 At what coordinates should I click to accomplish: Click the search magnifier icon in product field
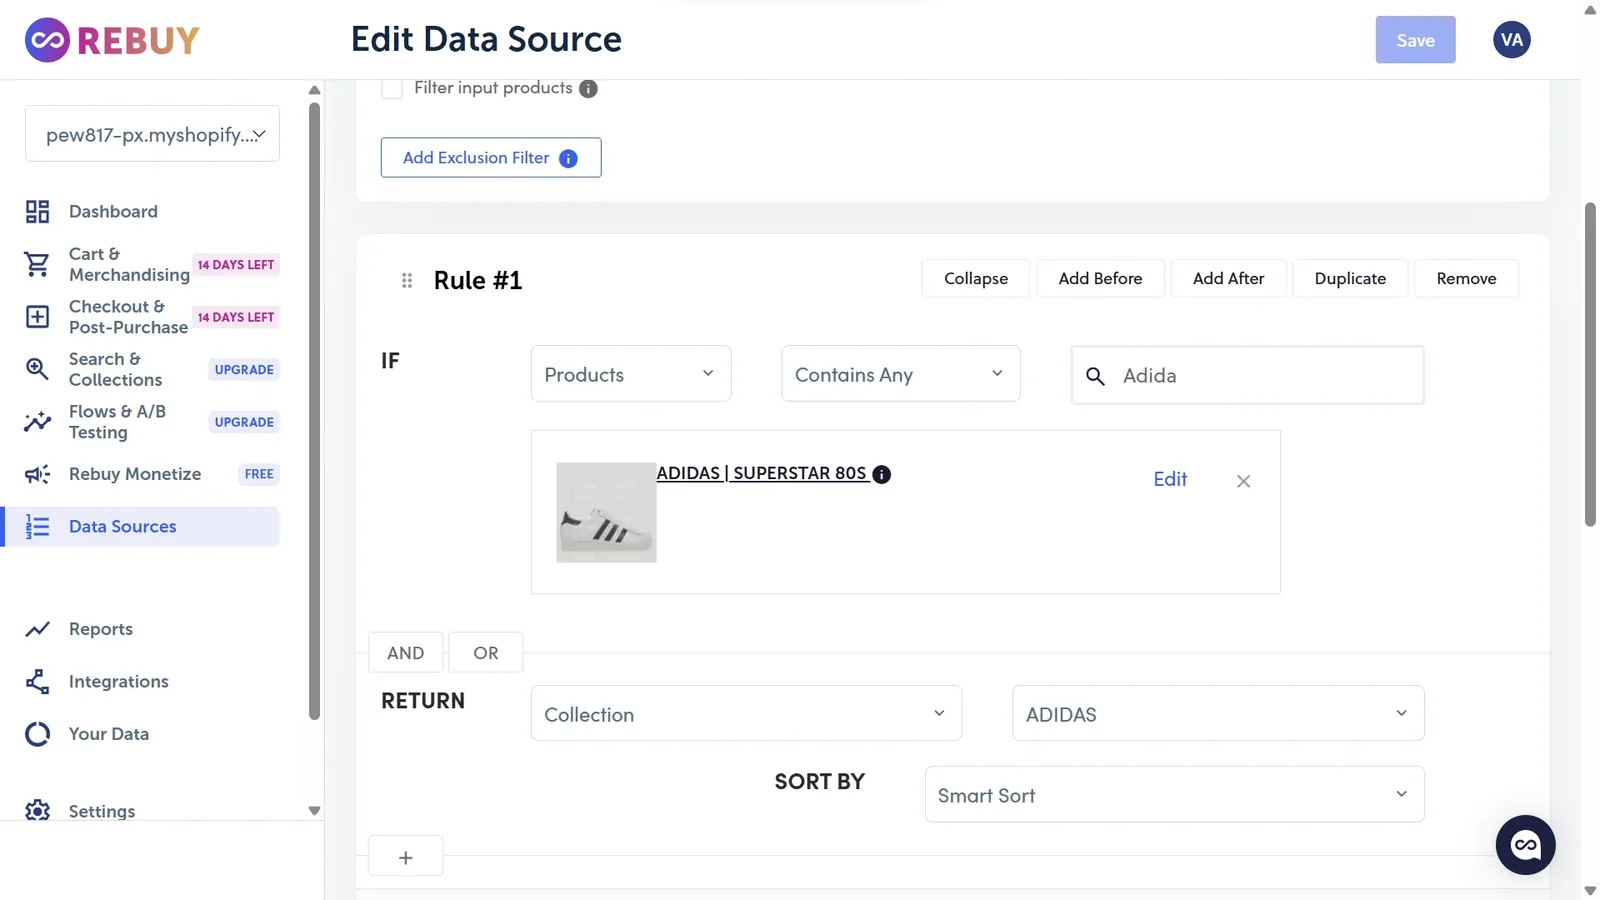(1096, 376)
